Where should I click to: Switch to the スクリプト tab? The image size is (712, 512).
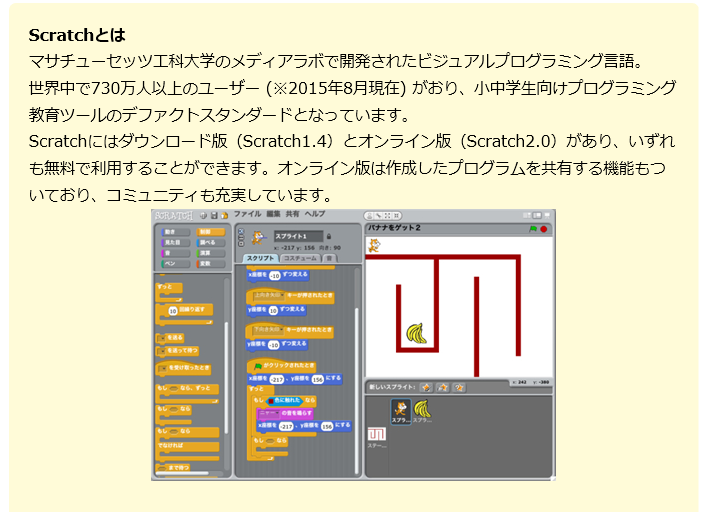[x=260, y=258]
